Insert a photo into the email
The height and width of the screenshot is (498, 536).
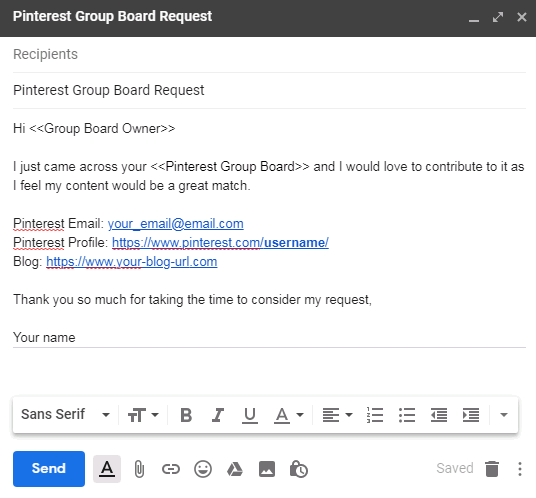click(267, 469)
